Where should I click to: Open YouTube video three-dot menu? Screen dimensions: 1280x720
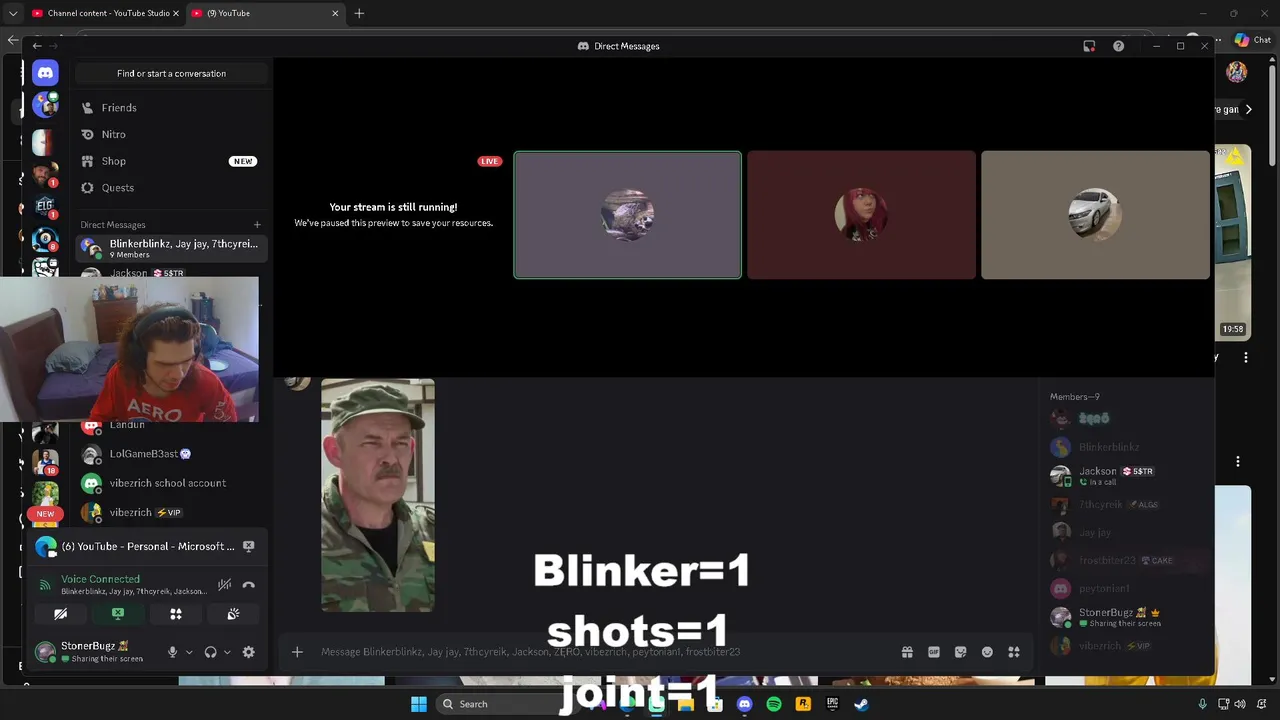1246,357
